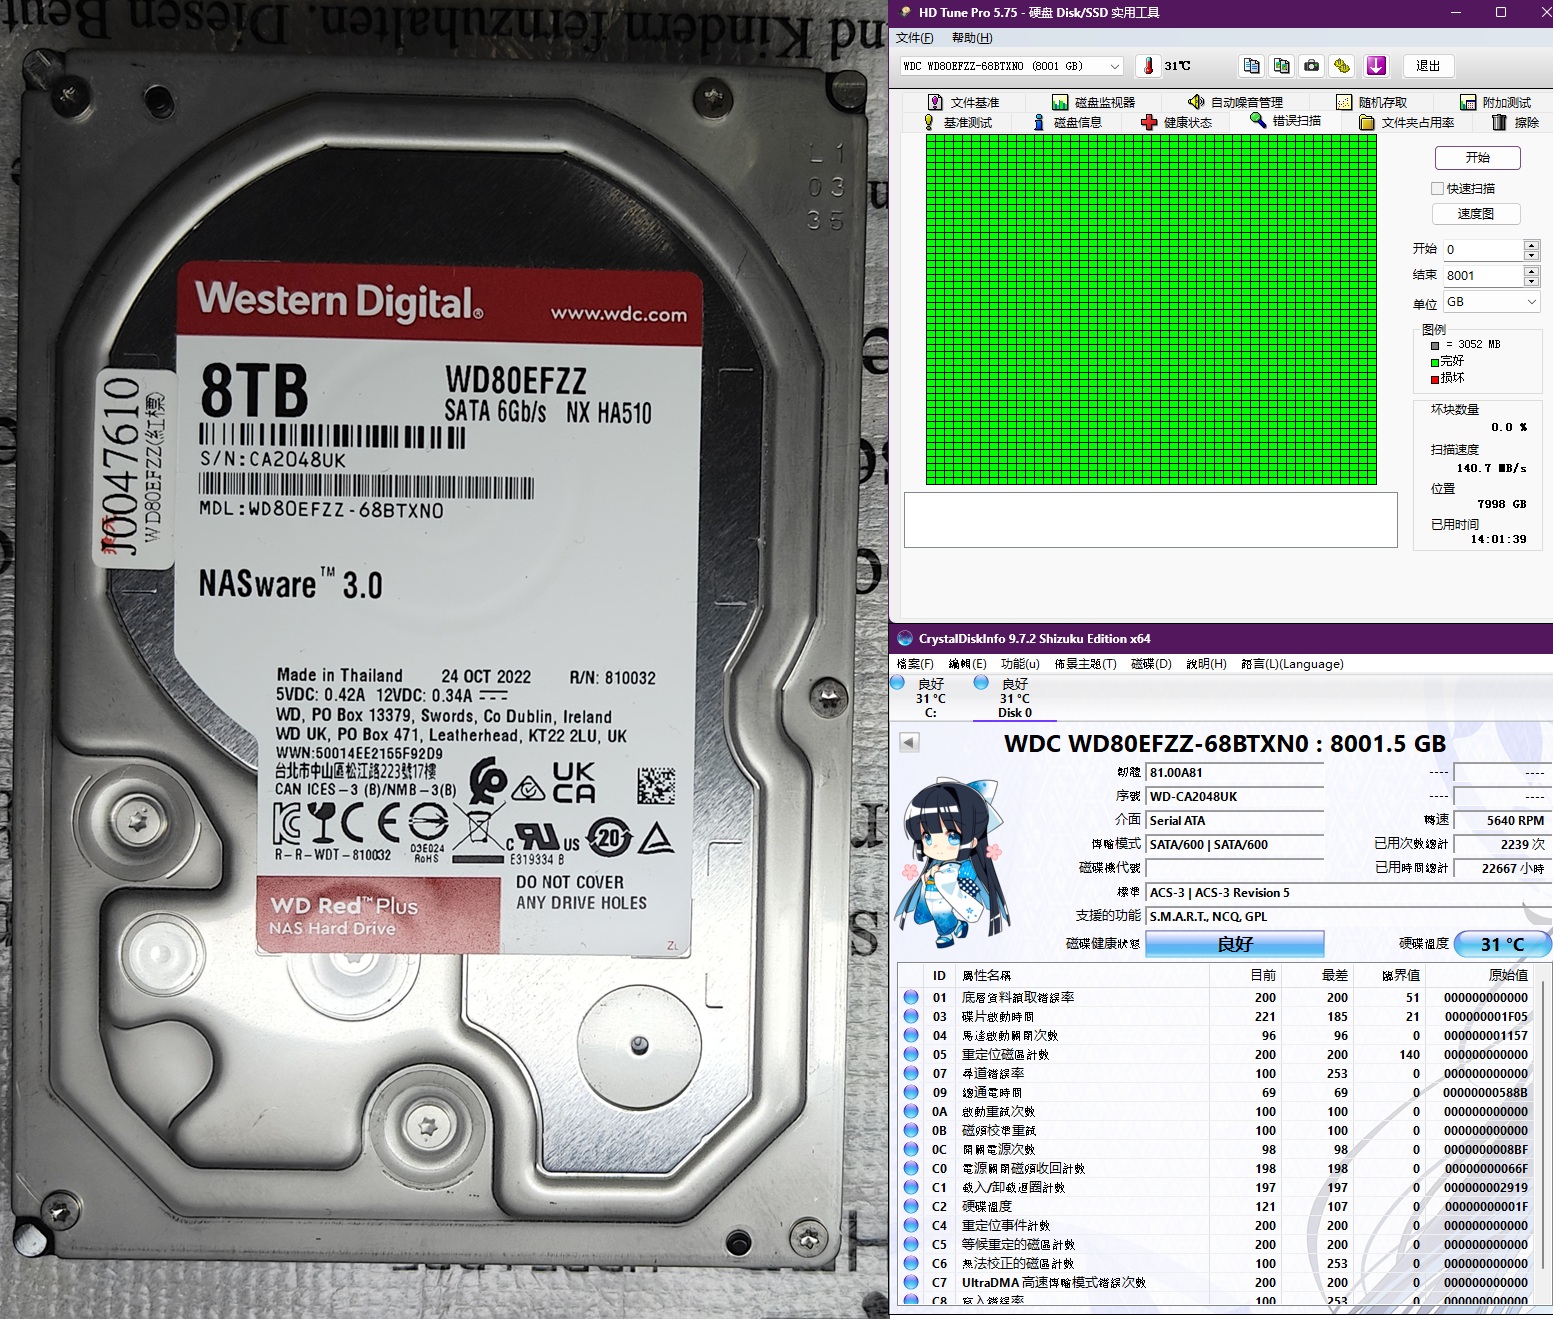Viewport: 1553px width, 1319px height.
Task: Click the HD Tune Pro title bar app icon
Action: (x=905, y=12)
